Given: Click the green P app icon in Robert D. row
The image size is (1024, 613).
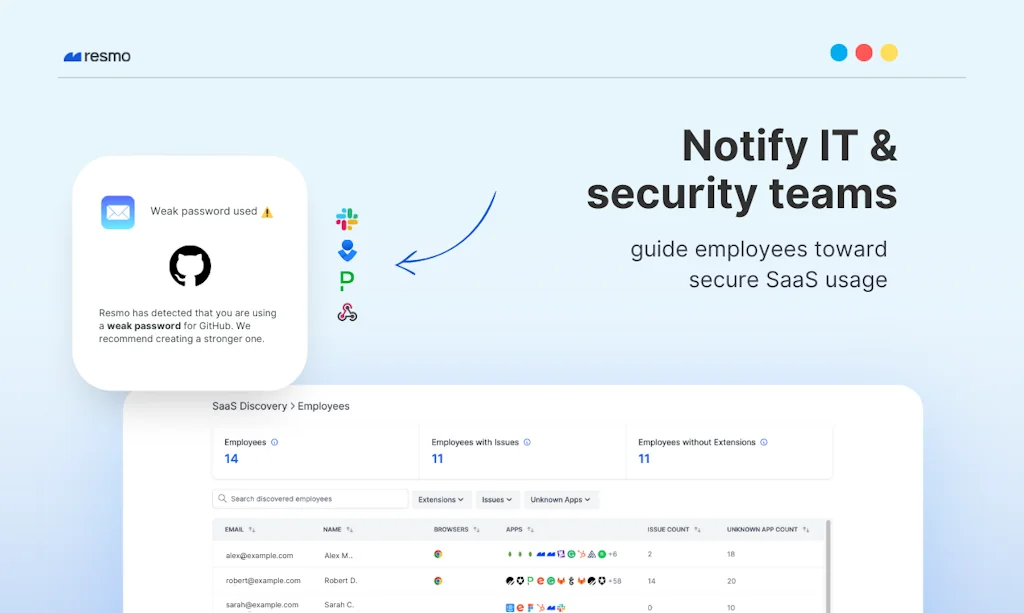Looking at the screenshot, I should pos(530,580).
